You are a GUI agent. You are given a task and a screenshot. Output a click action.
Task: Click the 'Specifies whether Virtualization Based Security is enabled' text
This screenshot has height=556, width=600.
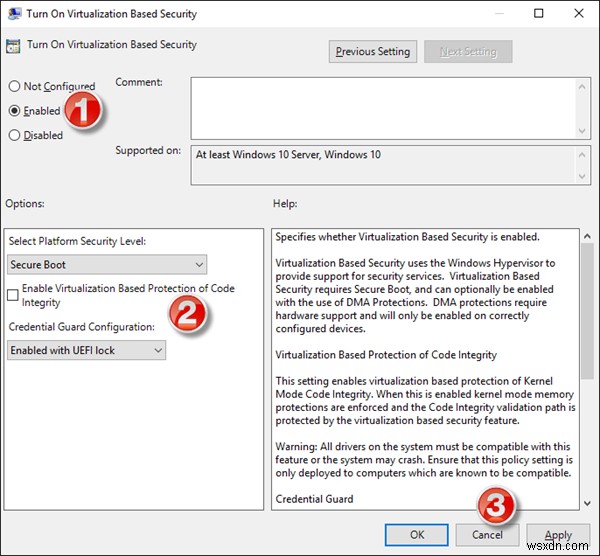407,237
